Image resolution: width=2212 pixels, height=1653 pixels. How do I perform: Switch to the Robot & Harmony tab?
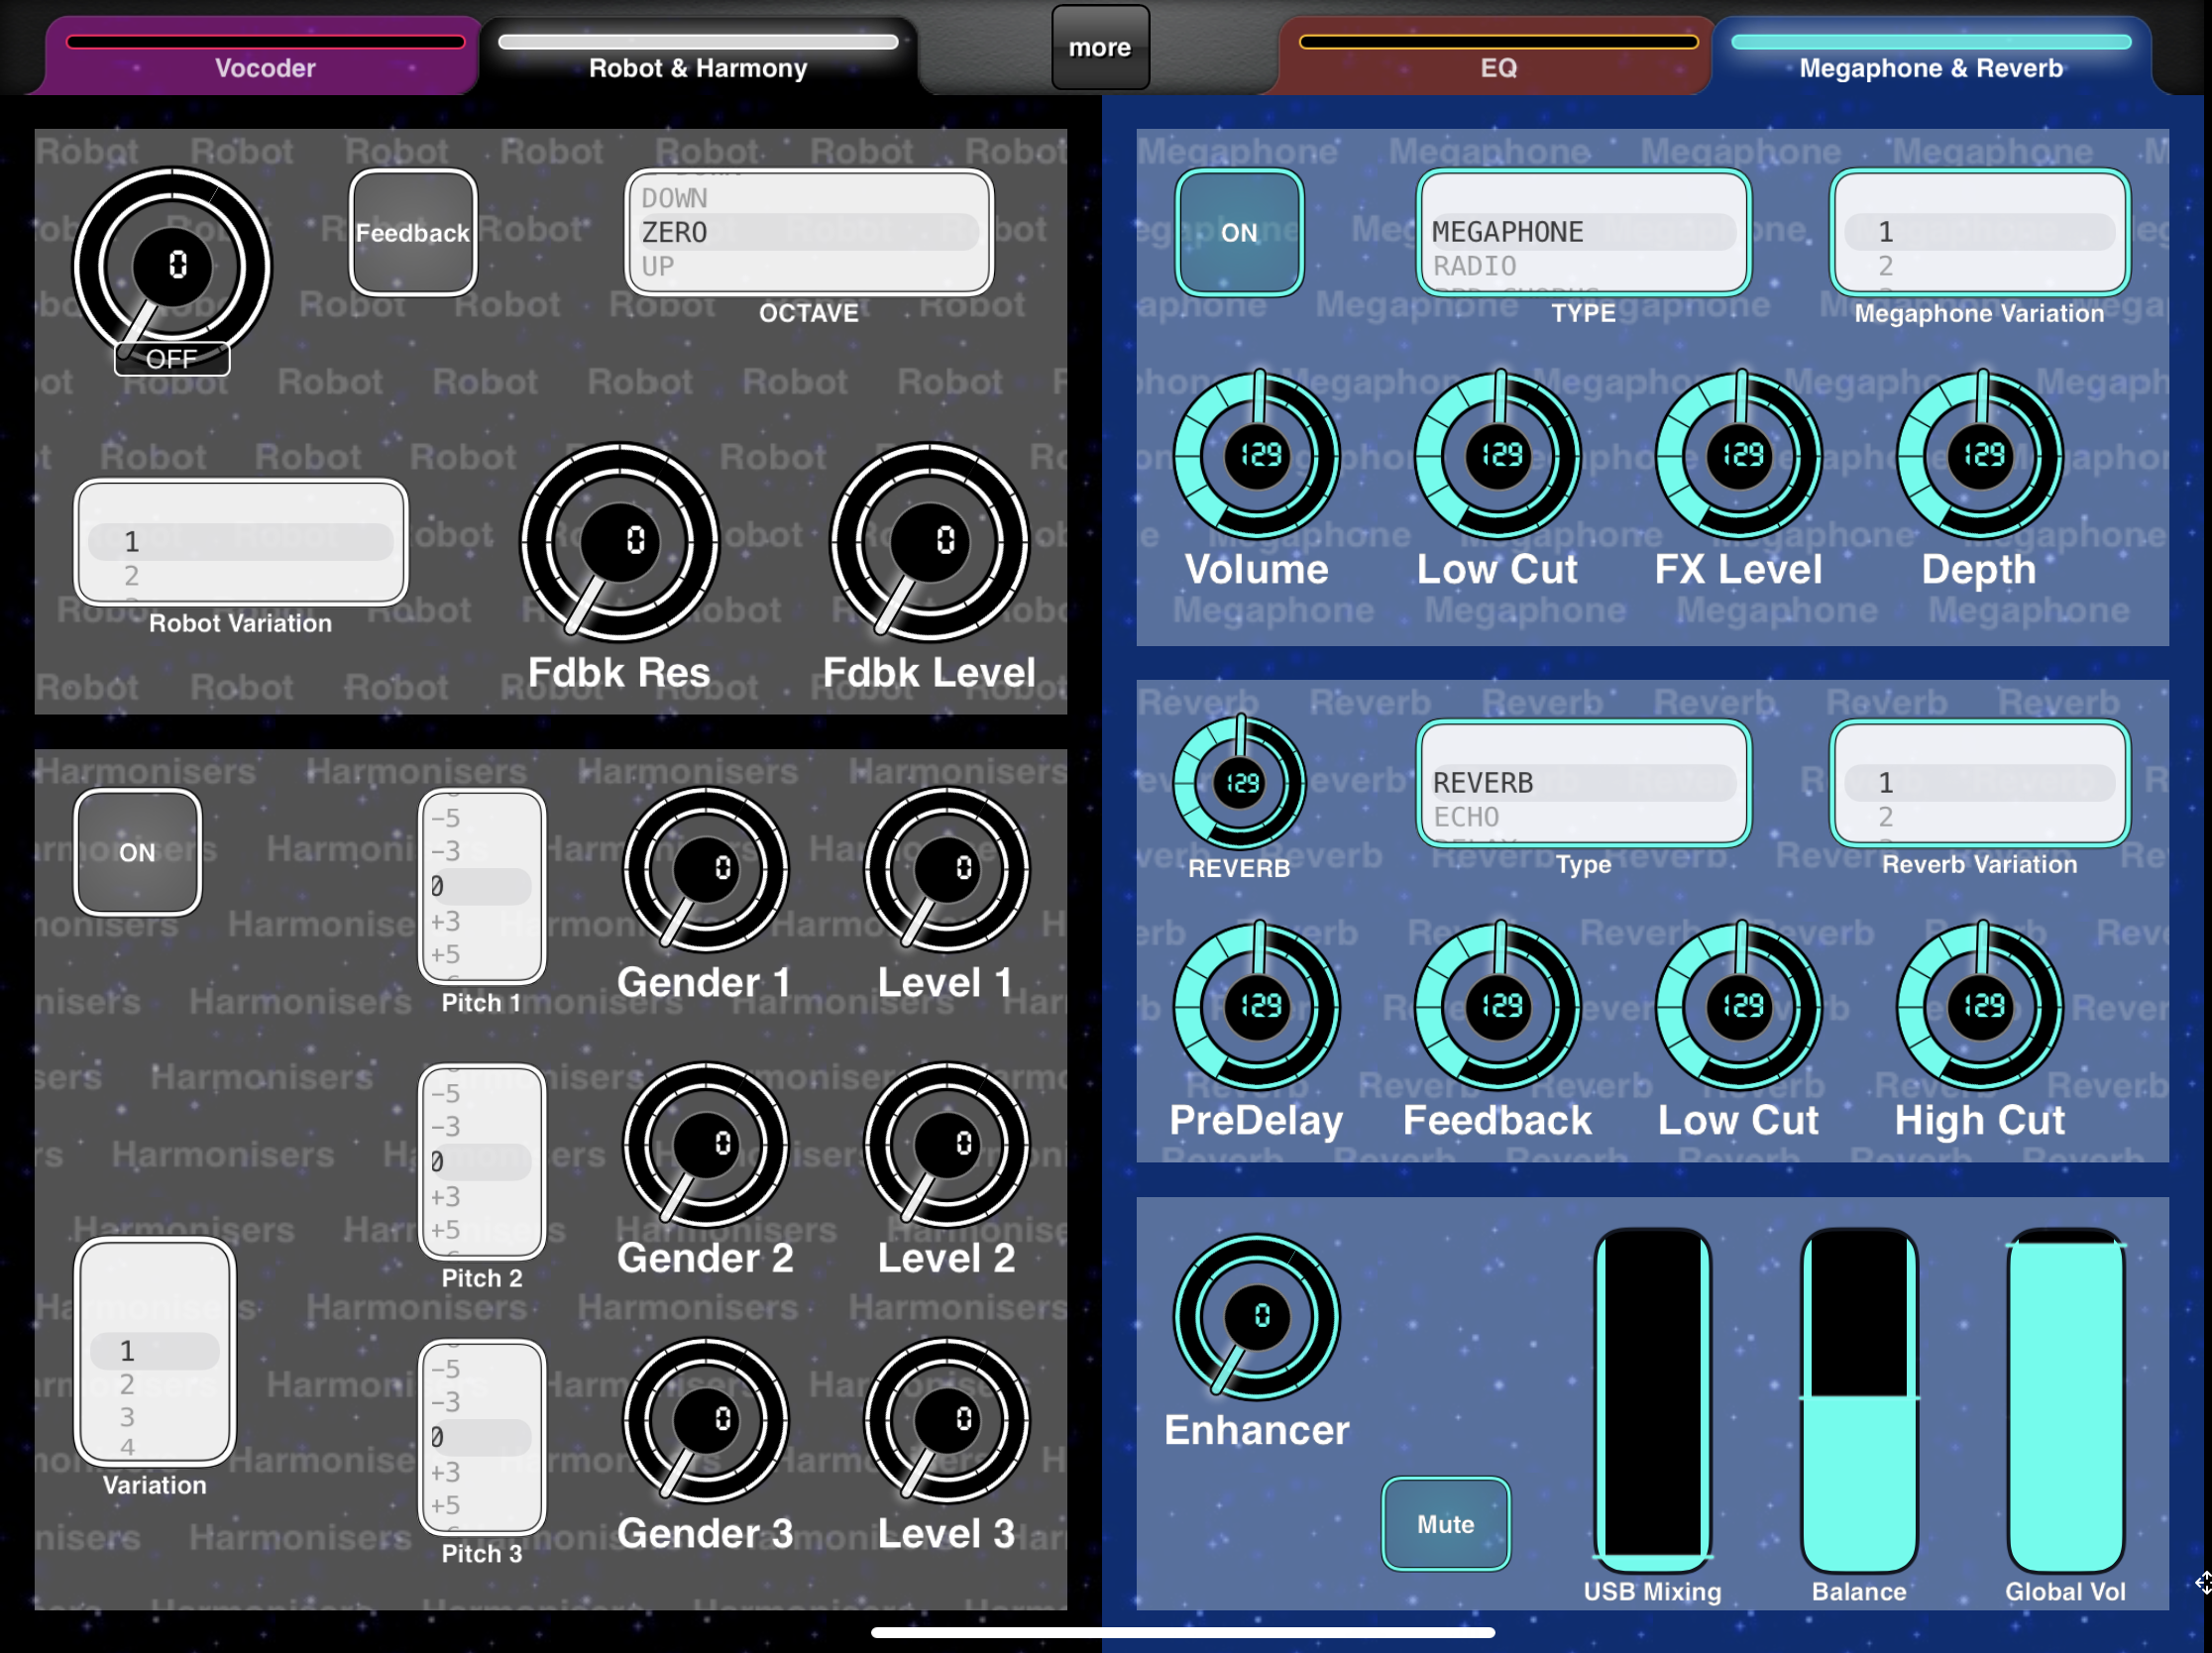(698, 58)
